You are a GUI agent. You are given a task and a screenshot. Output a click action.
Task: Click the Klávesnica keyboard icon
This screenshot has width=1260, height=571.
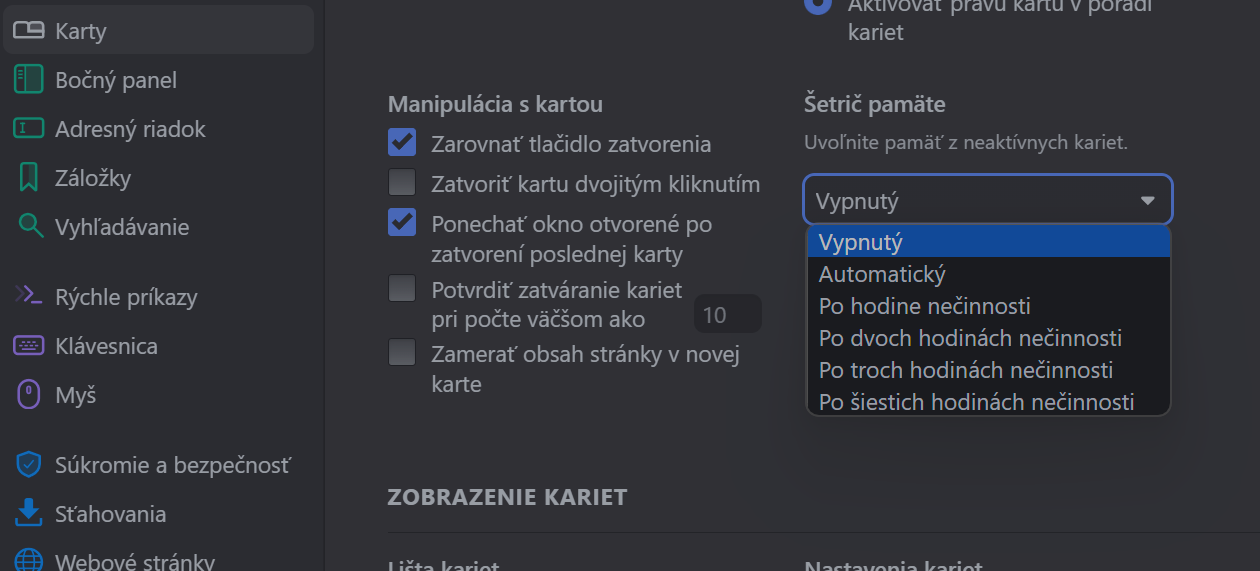click(x=29, y=346)
